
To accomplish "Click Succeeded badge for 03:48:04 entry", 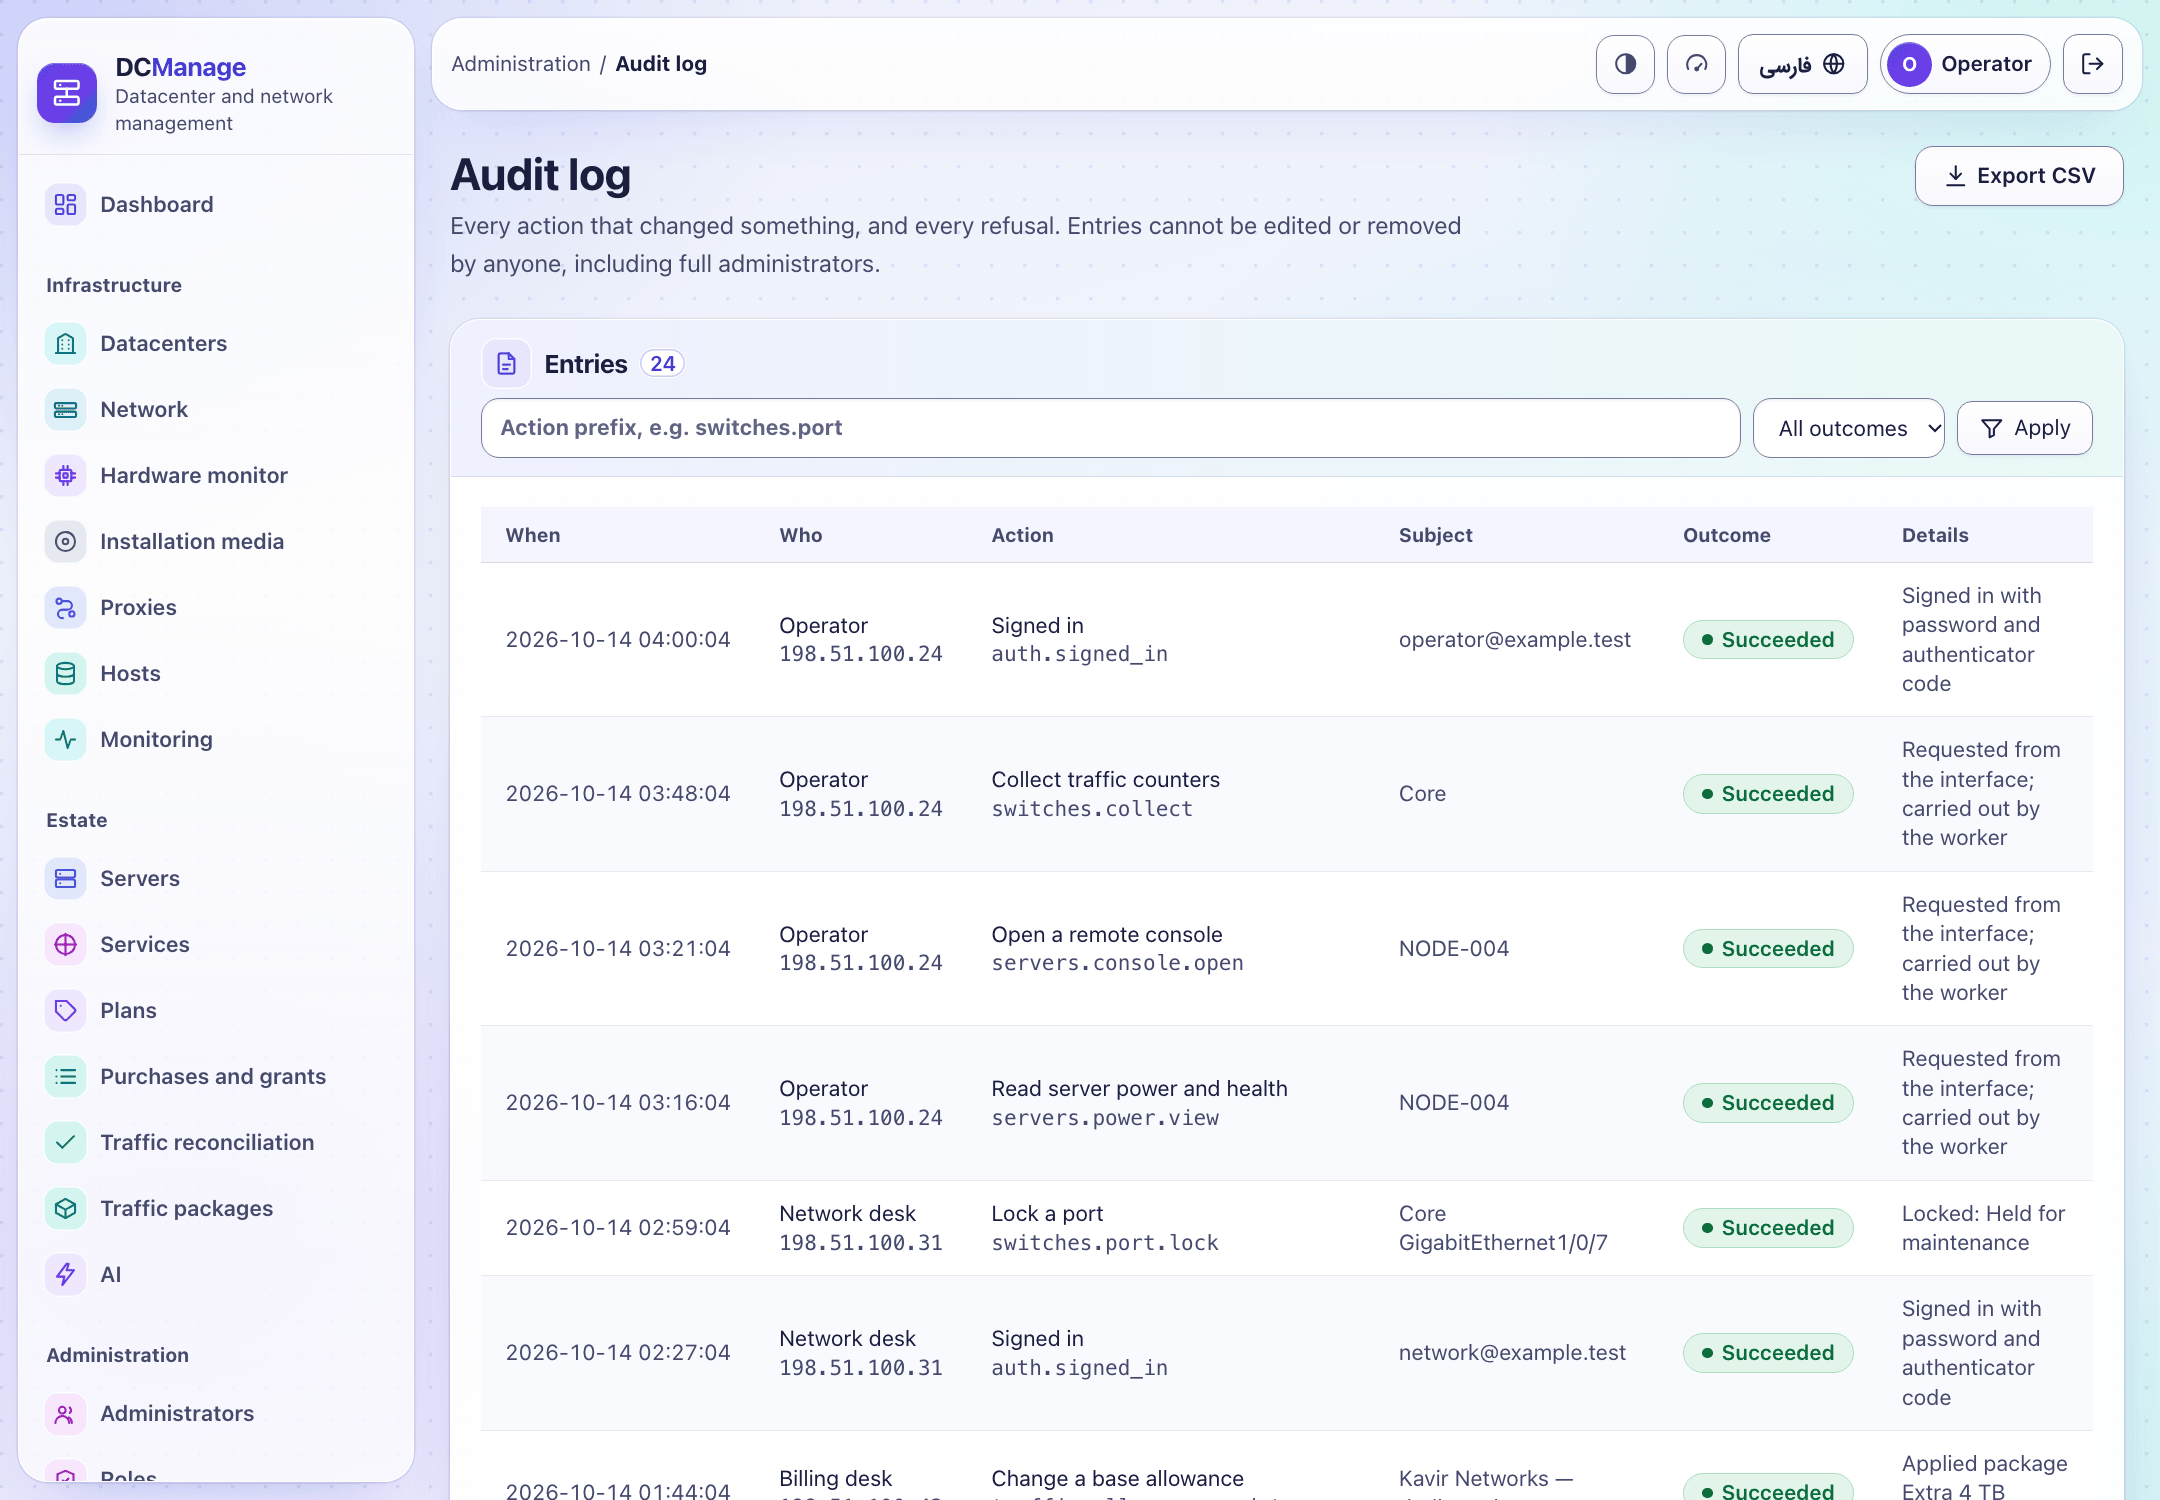I will 1767,794.
